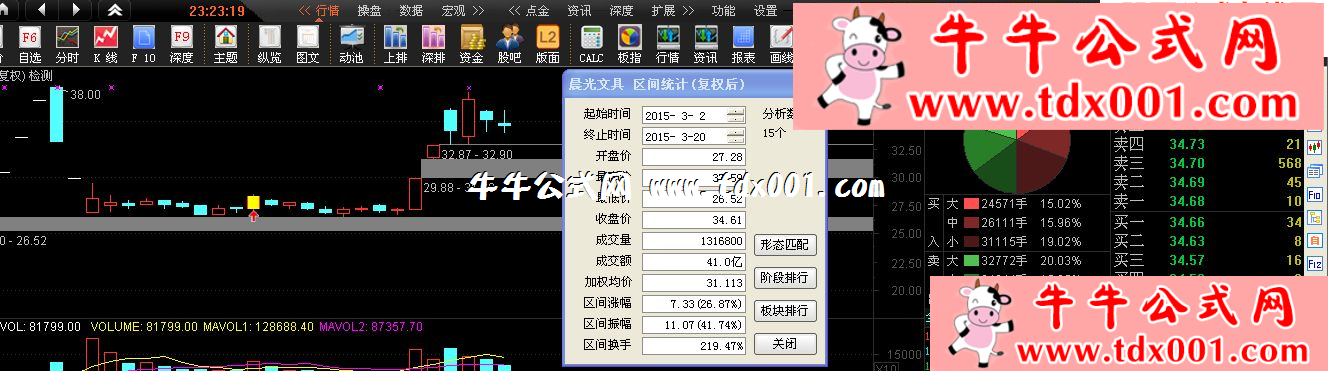
Task: Open the 设置 menu
Action: pos(765,11)
